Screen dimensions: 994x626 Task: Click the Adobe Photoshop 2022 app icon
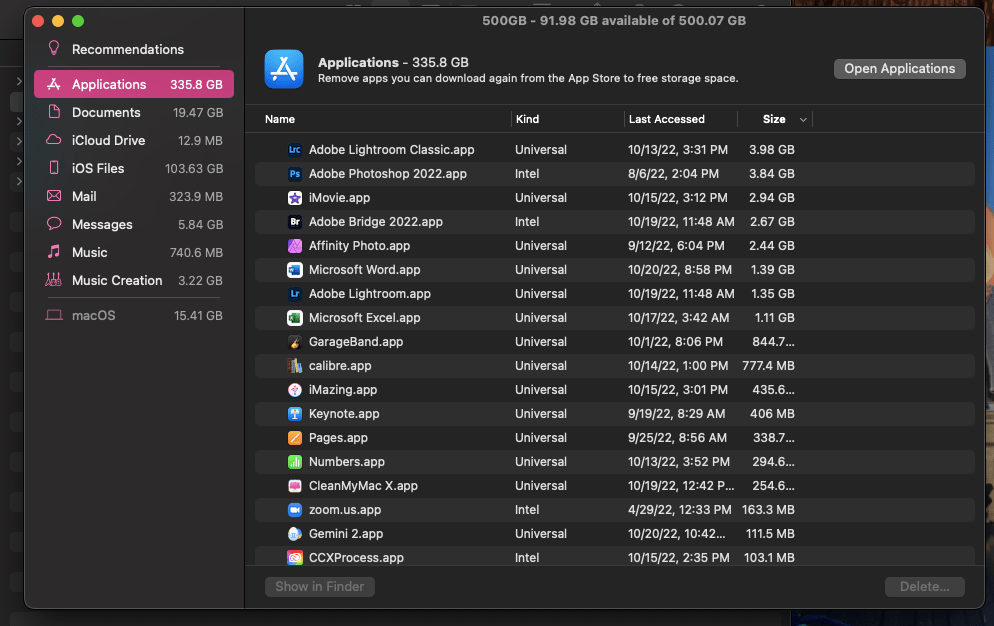pyautogui.click(x=295, y=174)
